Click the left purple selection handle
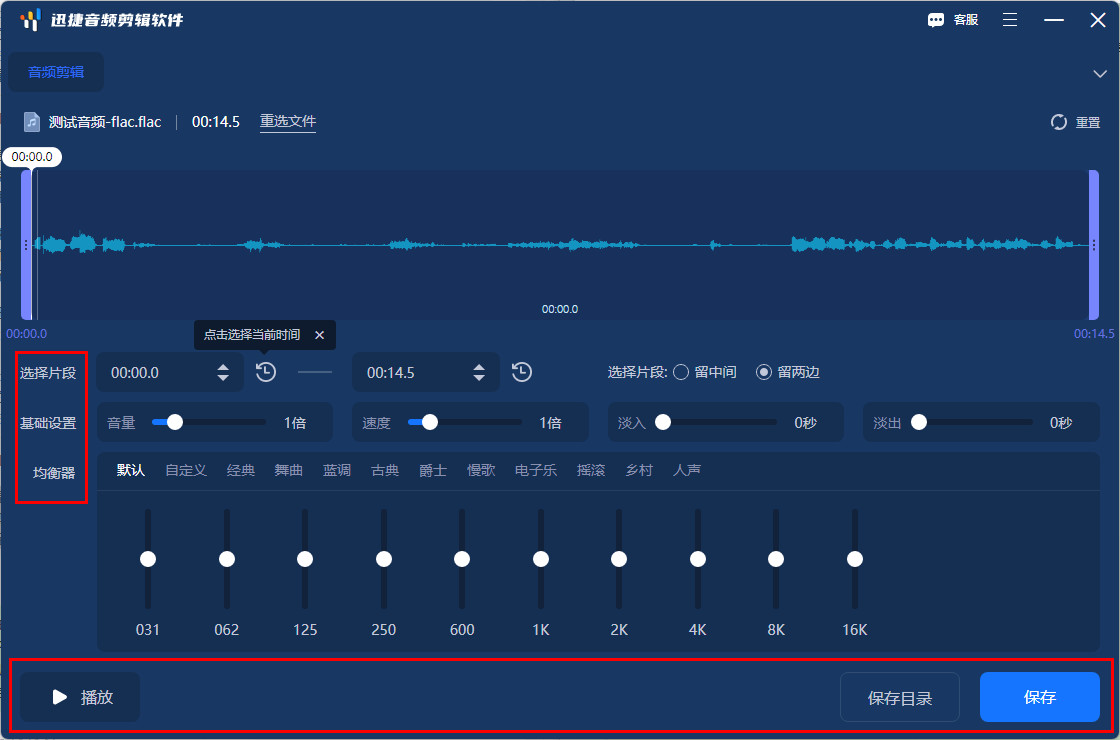 pos(26,245)
